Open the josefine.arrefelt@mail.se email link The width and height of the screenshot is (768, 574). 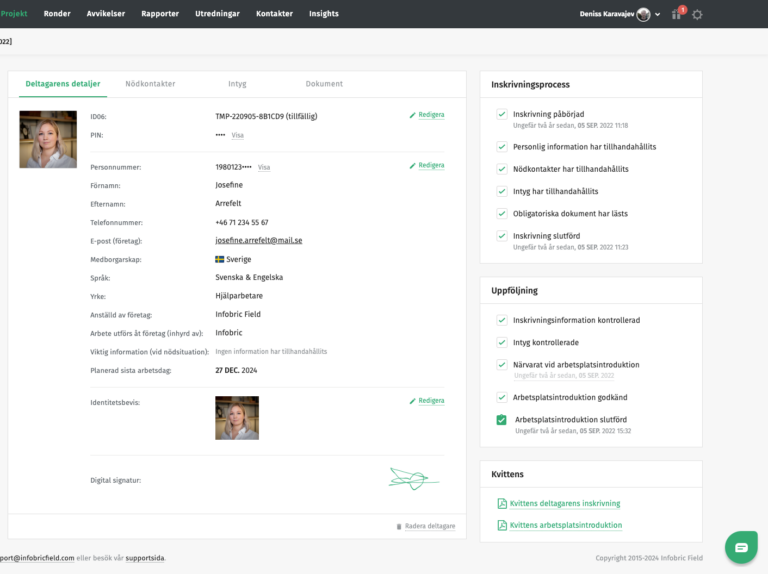click(x=258, y=240)
